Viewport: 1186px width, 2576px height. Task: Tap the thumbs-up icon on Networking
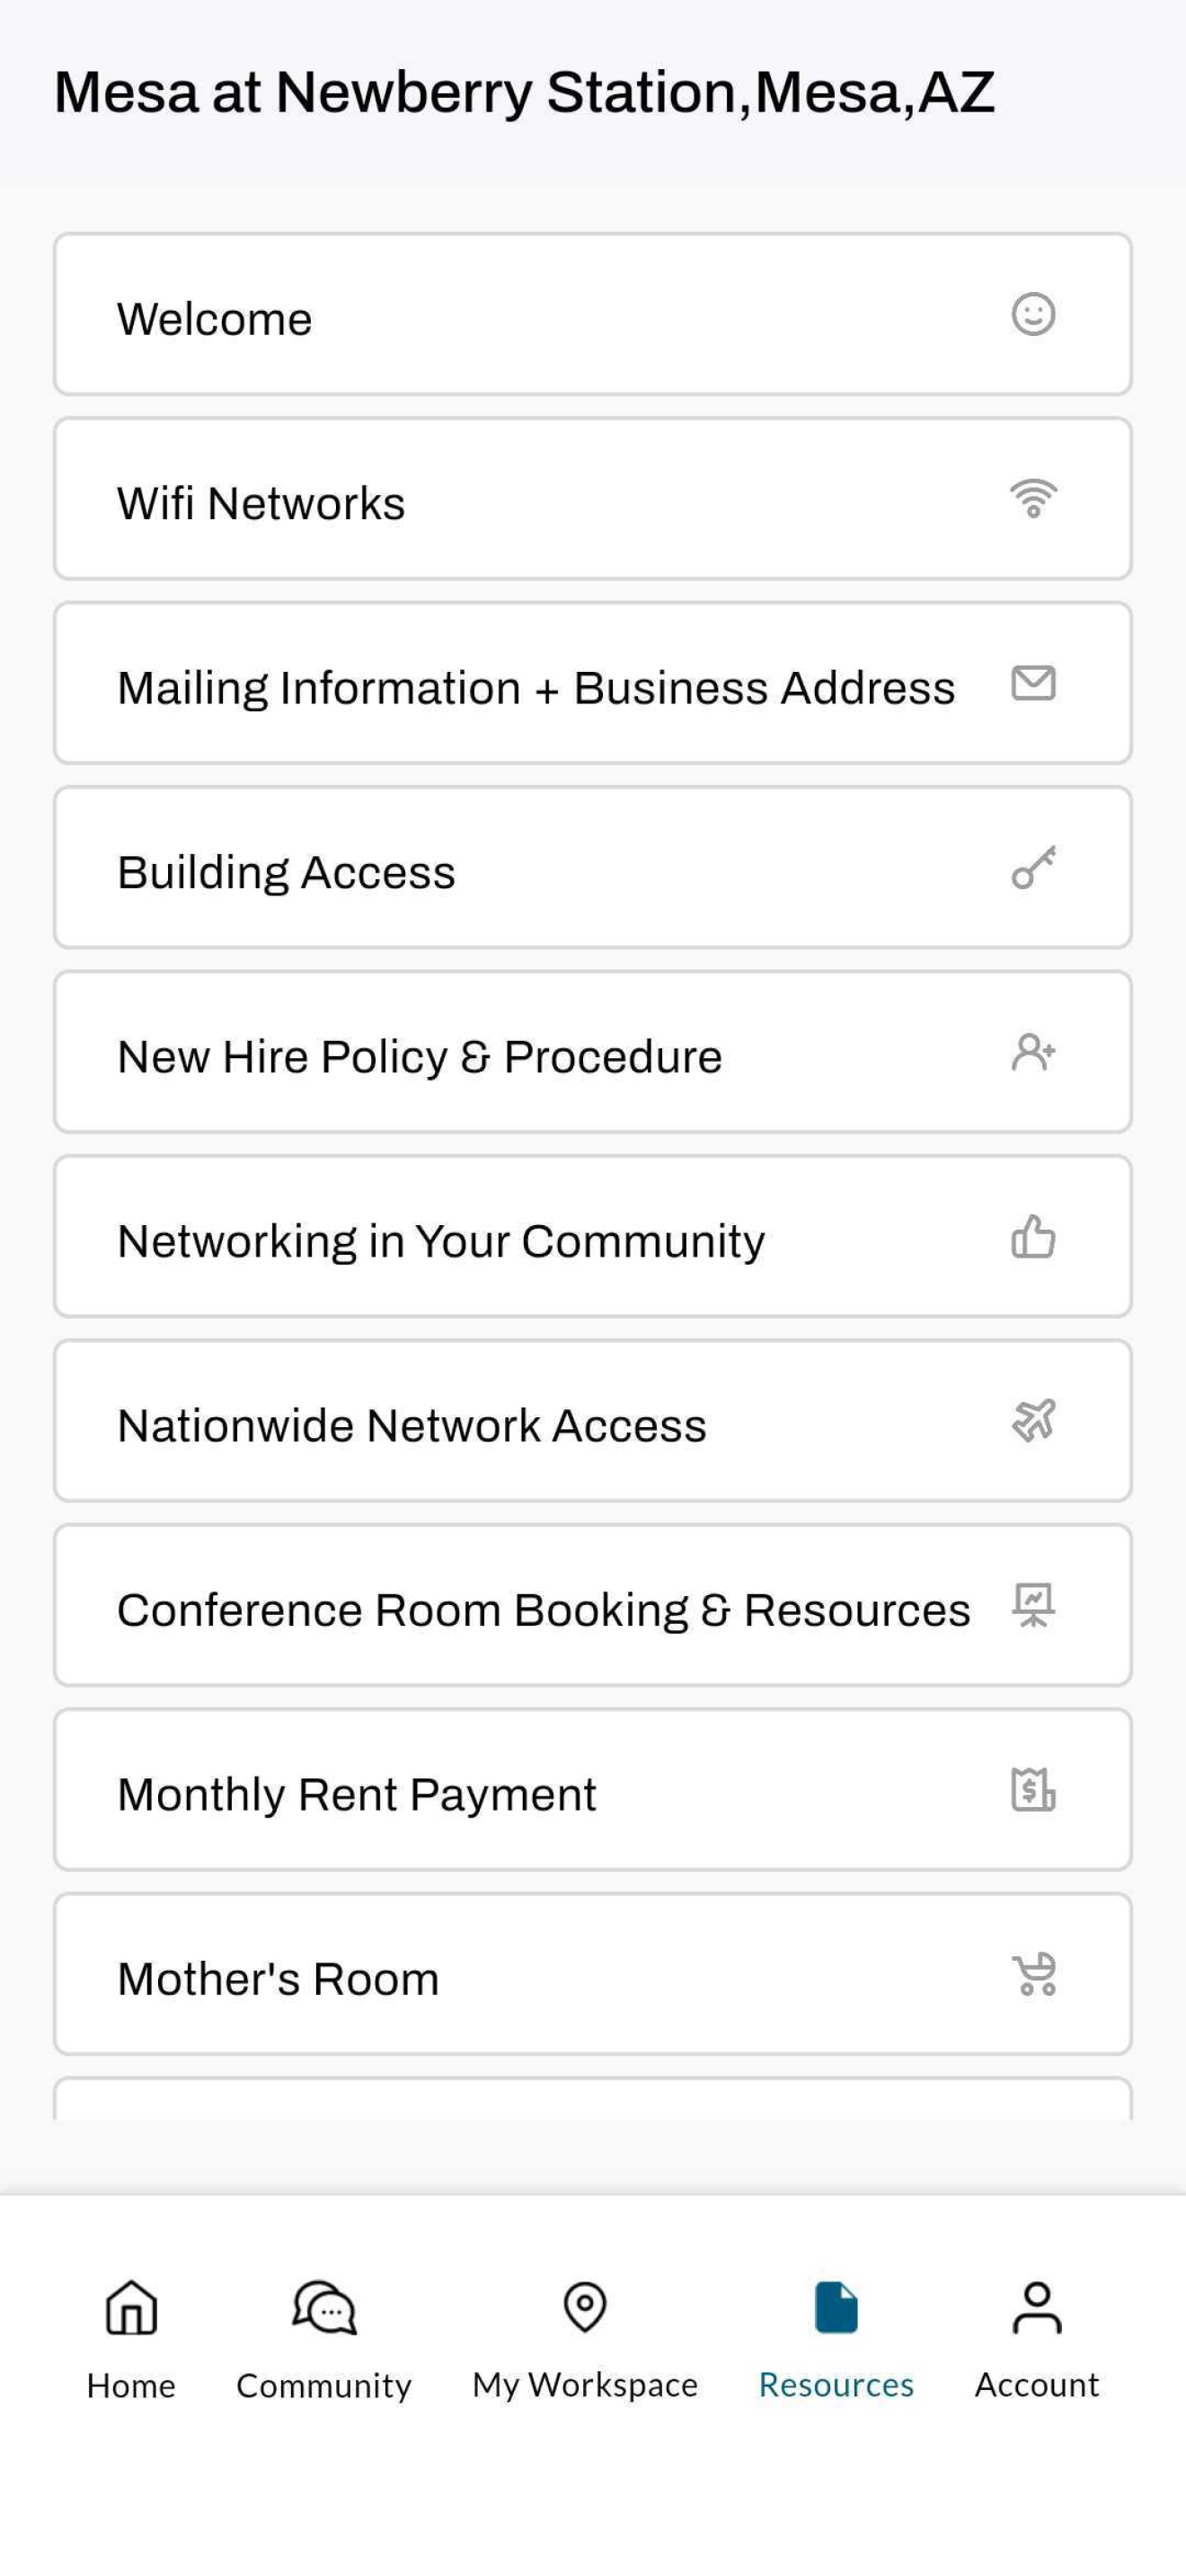click(x=1033, y=1236)
